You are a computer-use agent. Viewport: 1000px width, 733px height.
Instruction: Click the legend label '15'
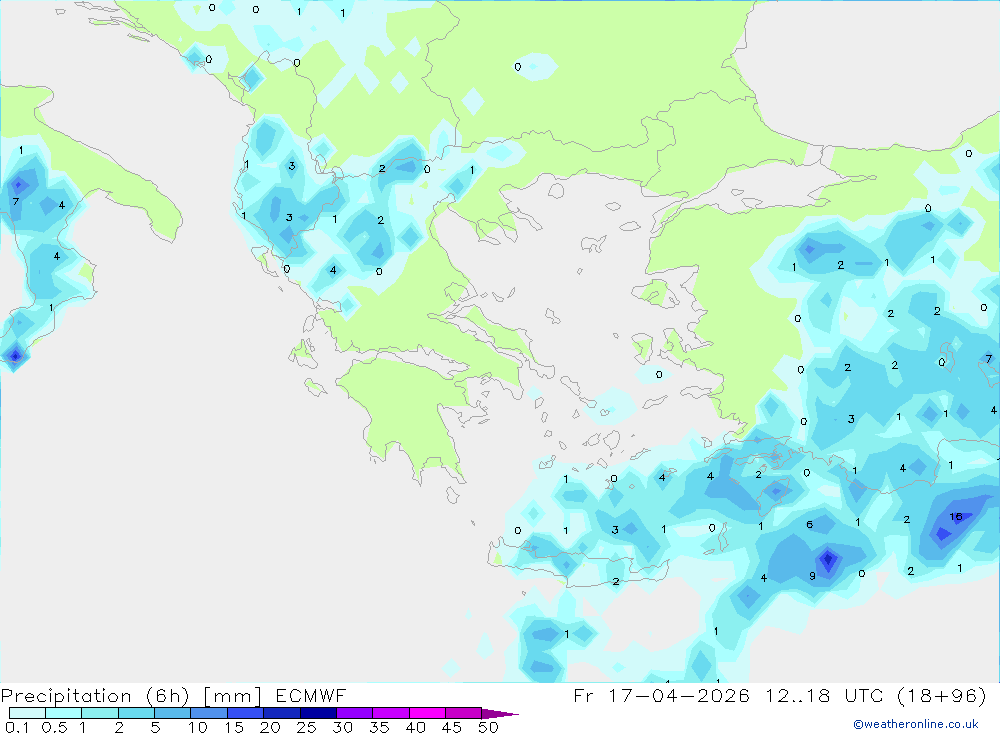point(234,727)
